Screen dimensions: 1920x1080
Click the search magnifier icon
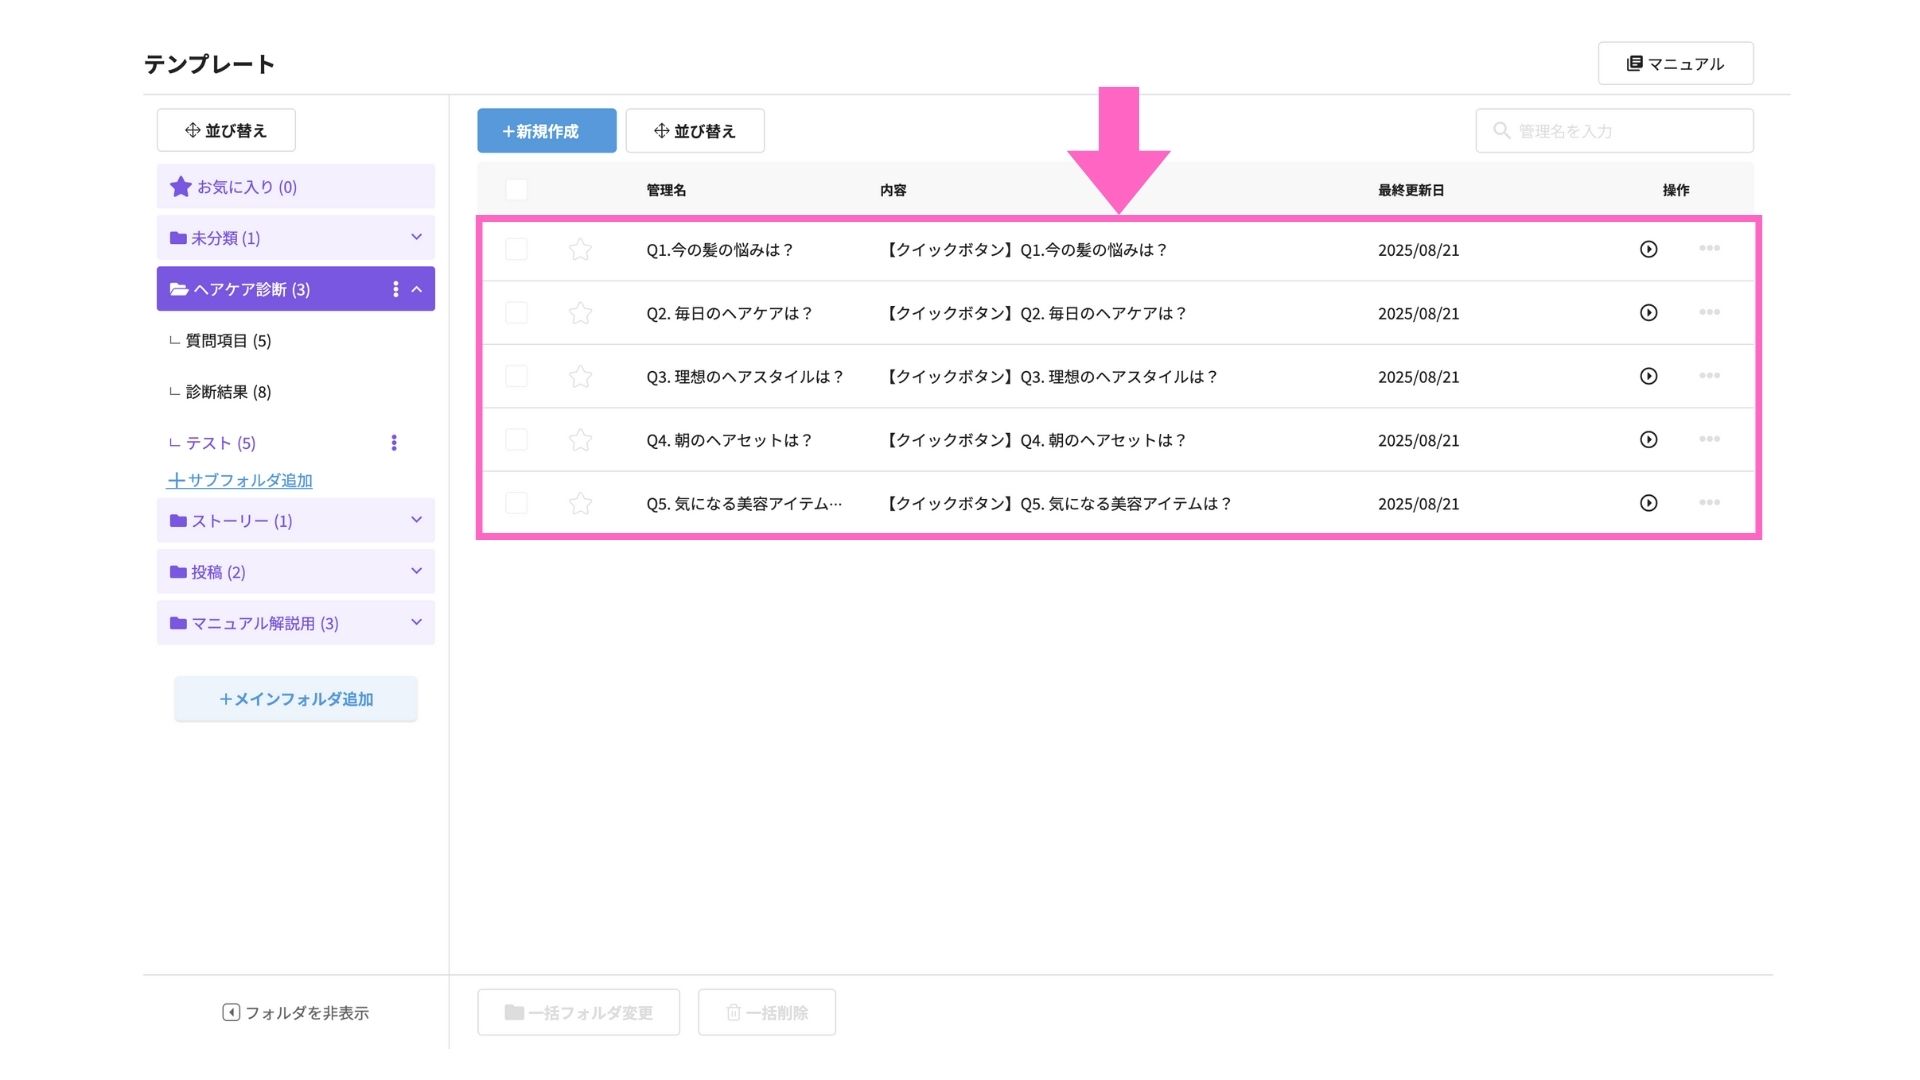click(x=1501, y=130)
